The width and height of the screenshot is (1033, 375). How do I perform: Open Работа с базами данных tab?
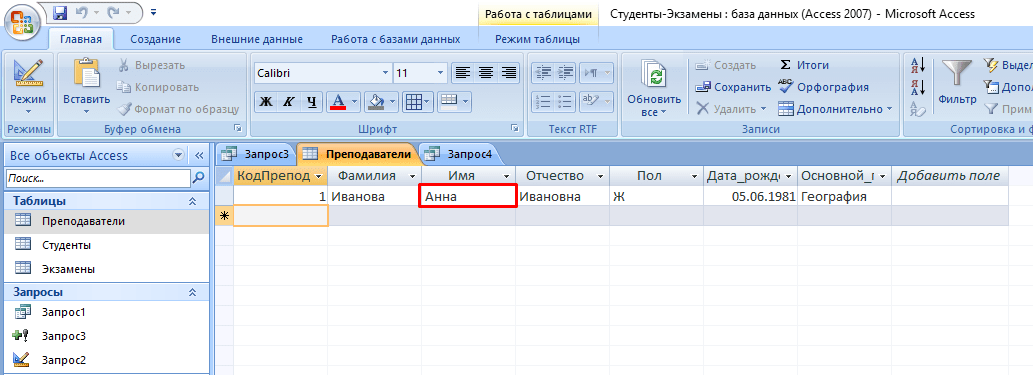(395, 39)
